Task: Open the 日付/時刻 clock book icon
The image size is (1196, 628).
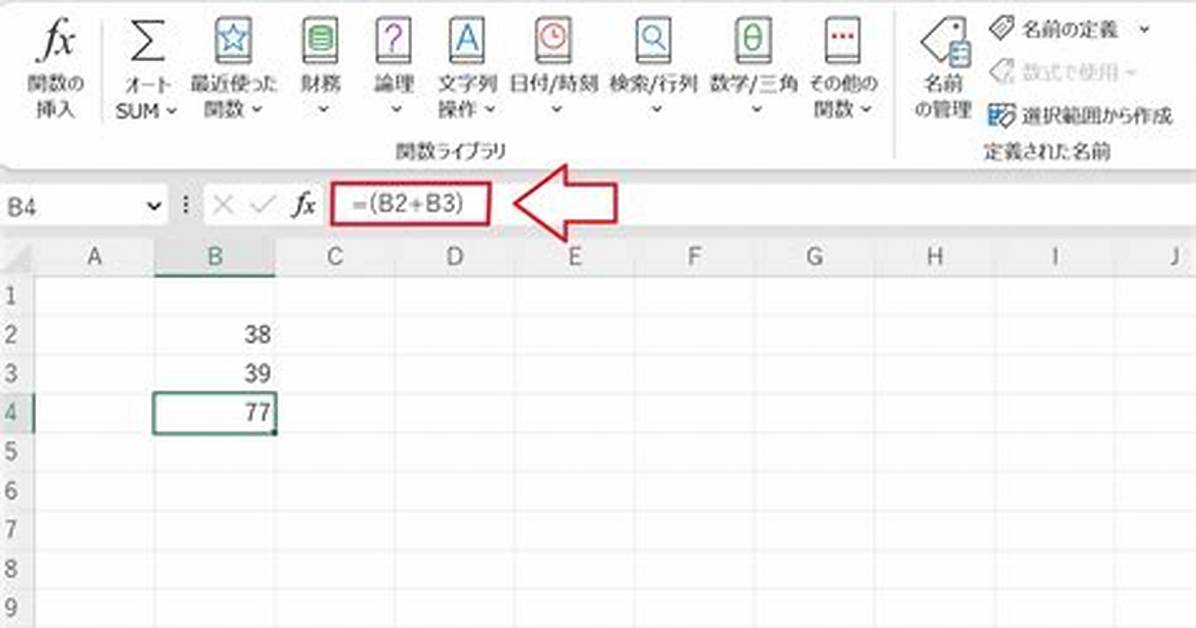Action: tap(554, 40)
